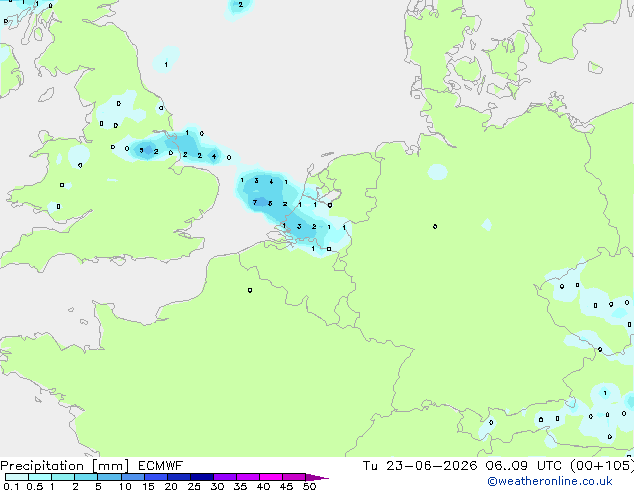Click the over-50 mm legend arrow tip

317,477
